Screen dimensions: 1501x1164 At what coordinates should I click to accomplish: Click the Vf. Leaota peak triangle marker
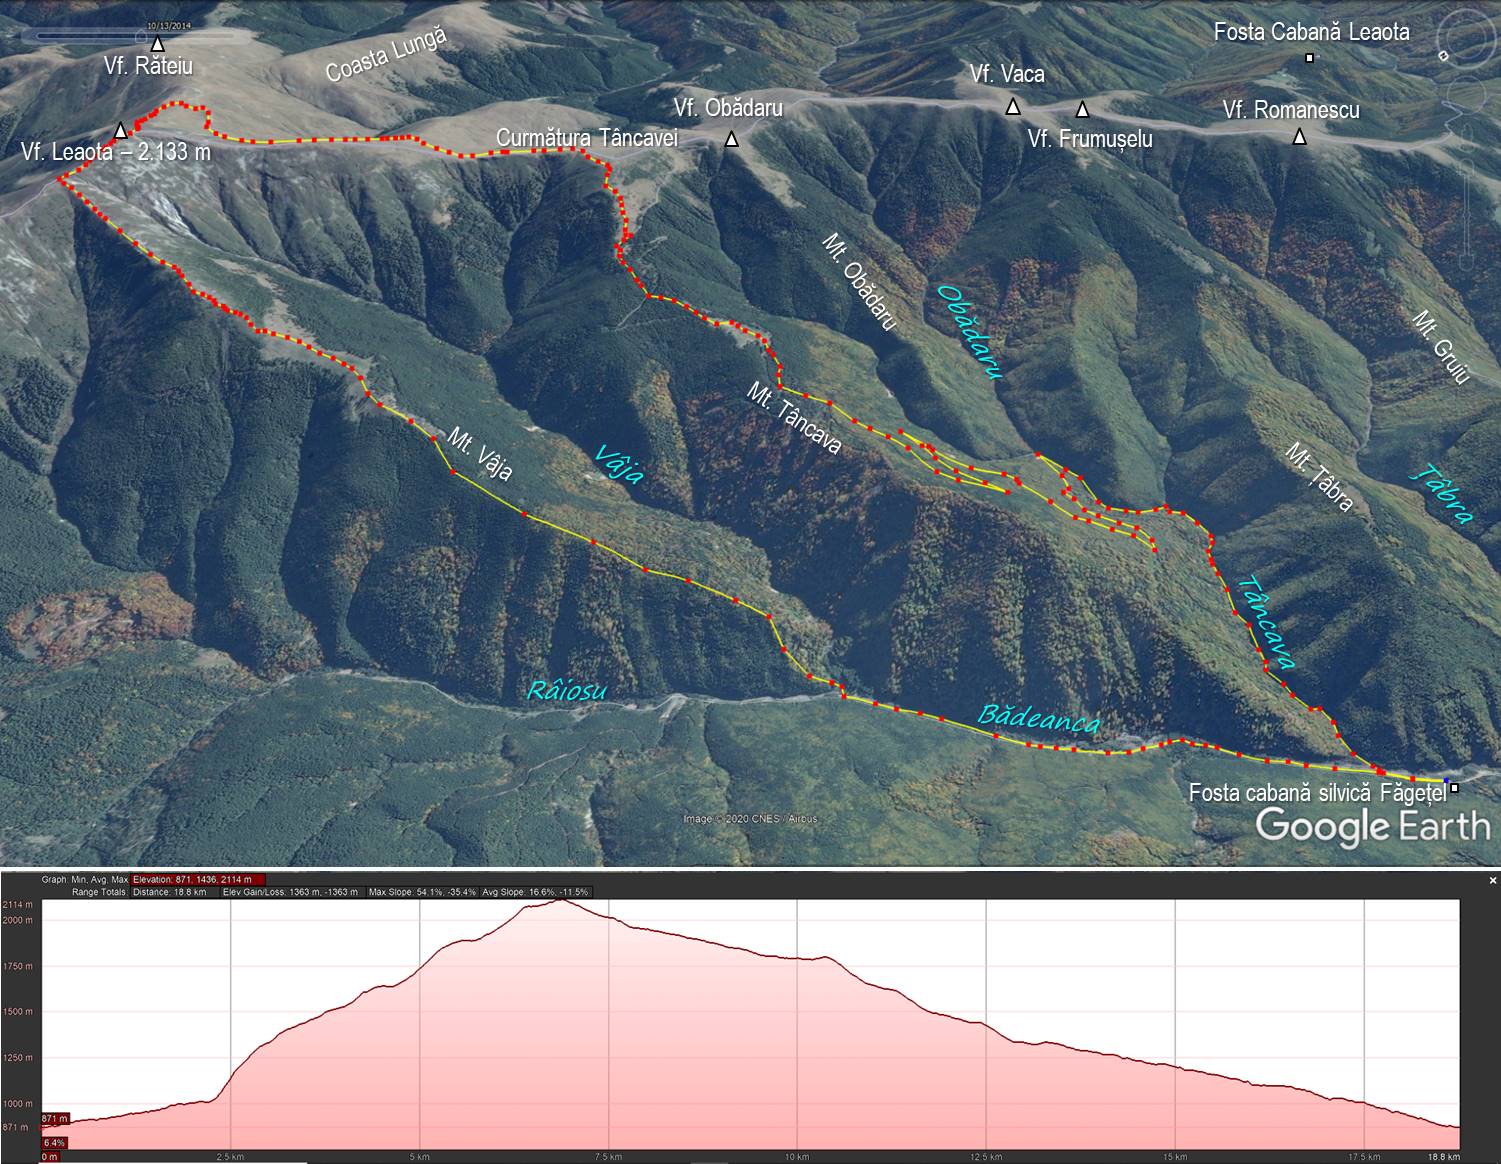coord(121,130)
